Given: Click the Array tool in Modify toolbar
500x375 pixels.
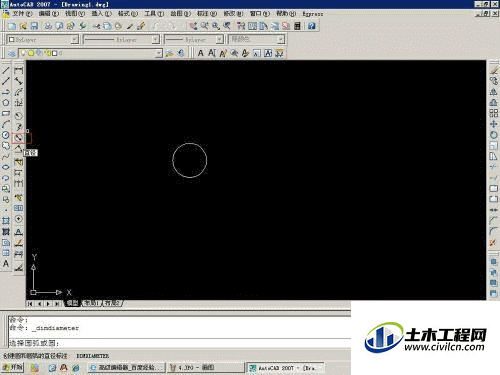Looking at the screenshot, I should point(494,113).
